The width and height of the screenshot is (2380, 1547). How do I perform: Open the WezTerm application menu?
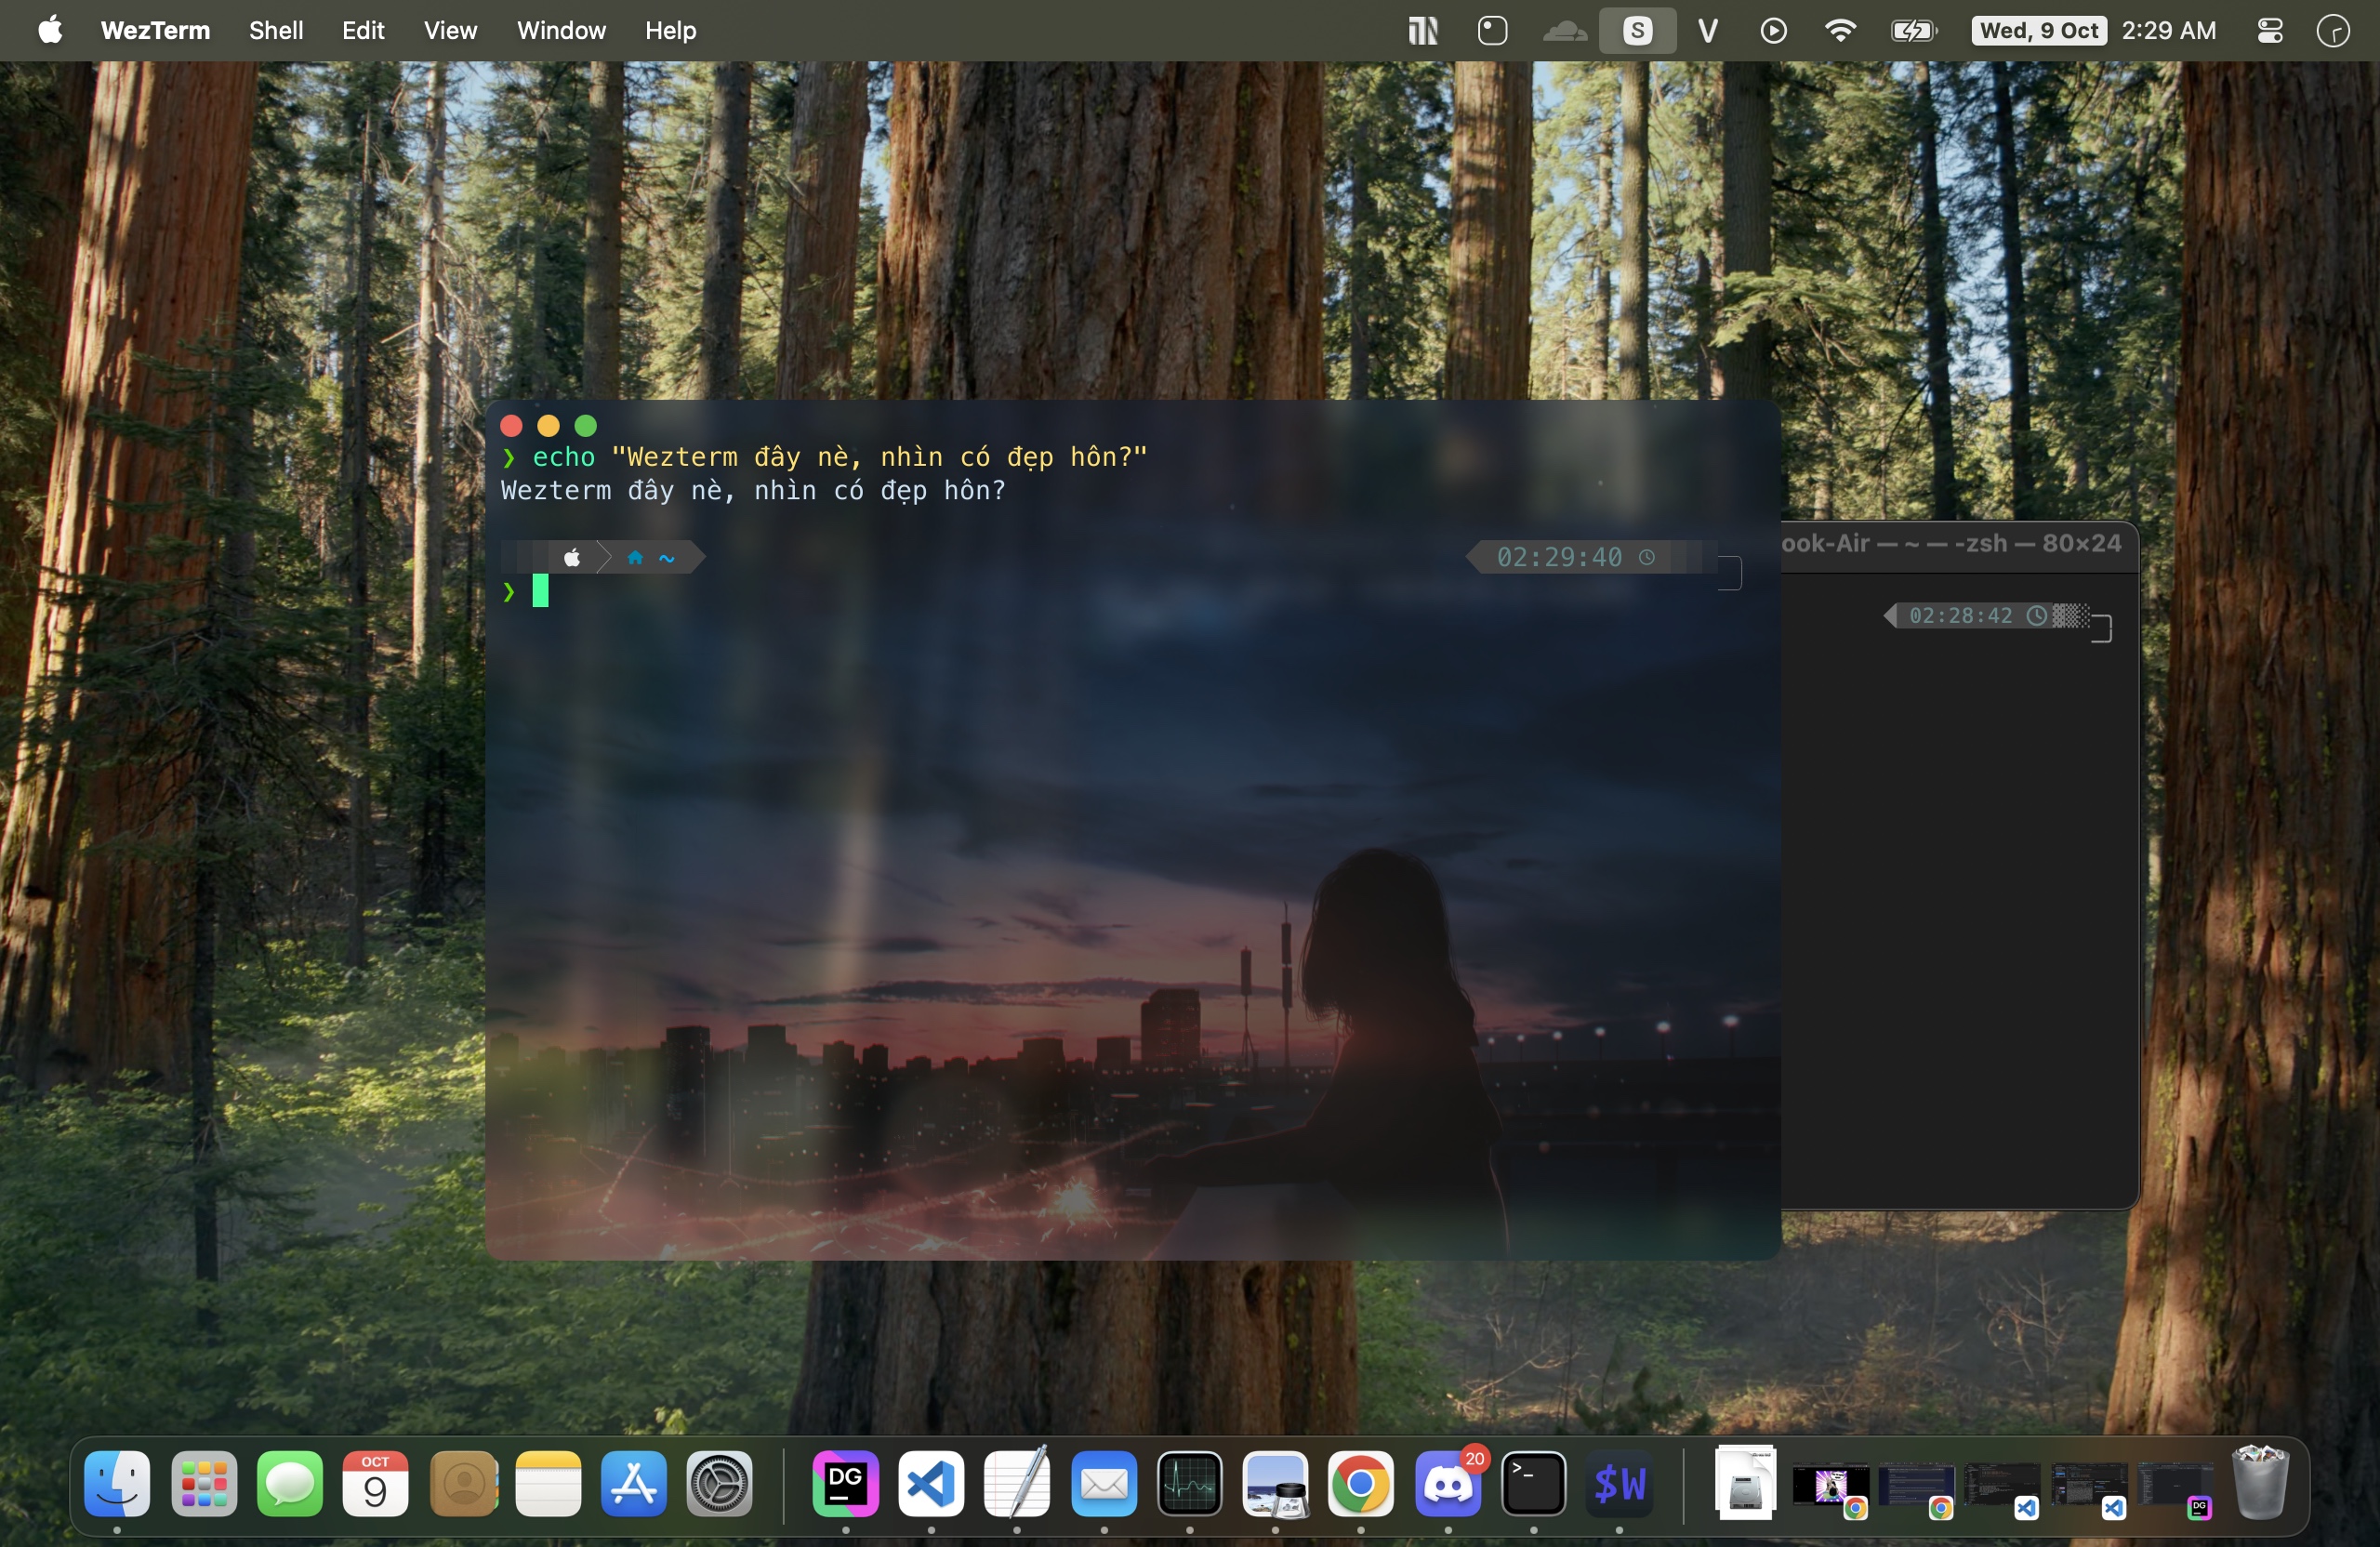click(x=155, y=30)
